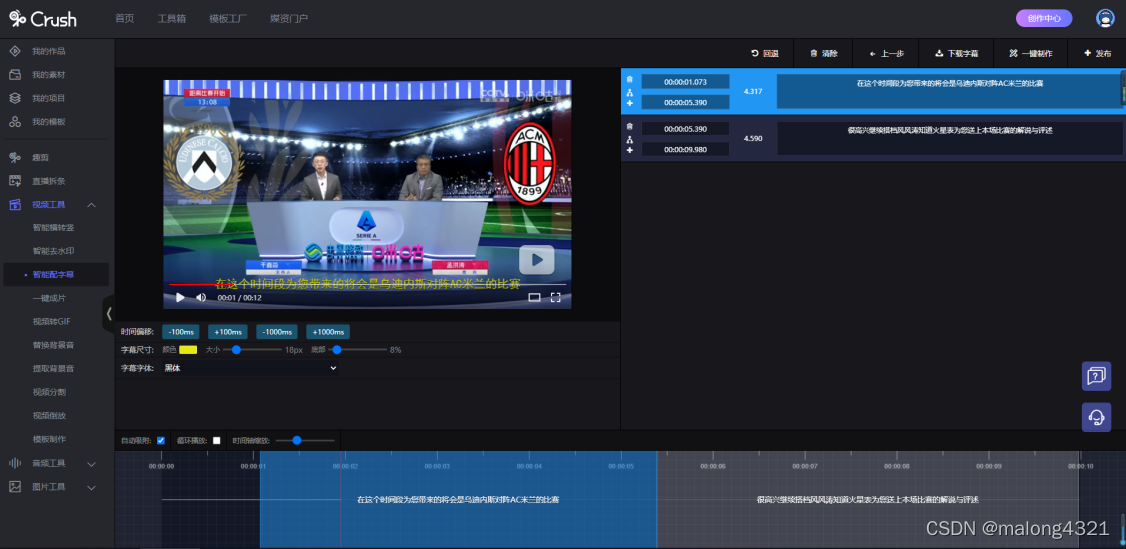The image size is (1126, 549).
Task: Select 模板制作 in video tools
Action: tap(49, 439)
